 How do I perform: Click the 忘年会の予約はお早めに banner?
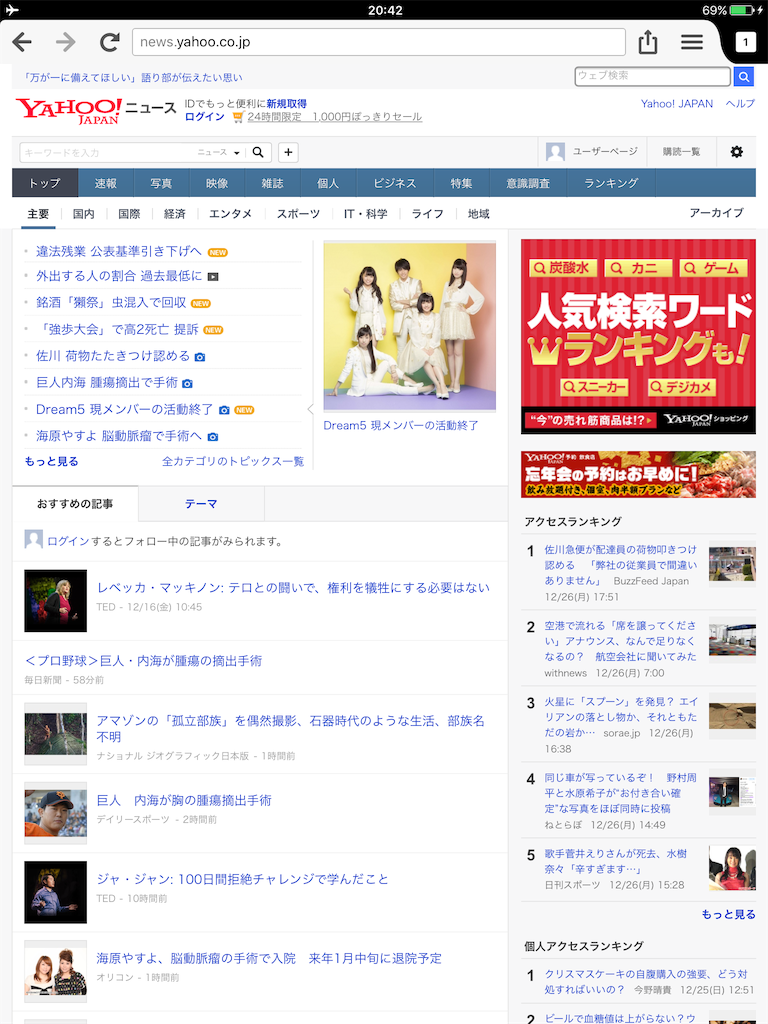pos(638,474)
